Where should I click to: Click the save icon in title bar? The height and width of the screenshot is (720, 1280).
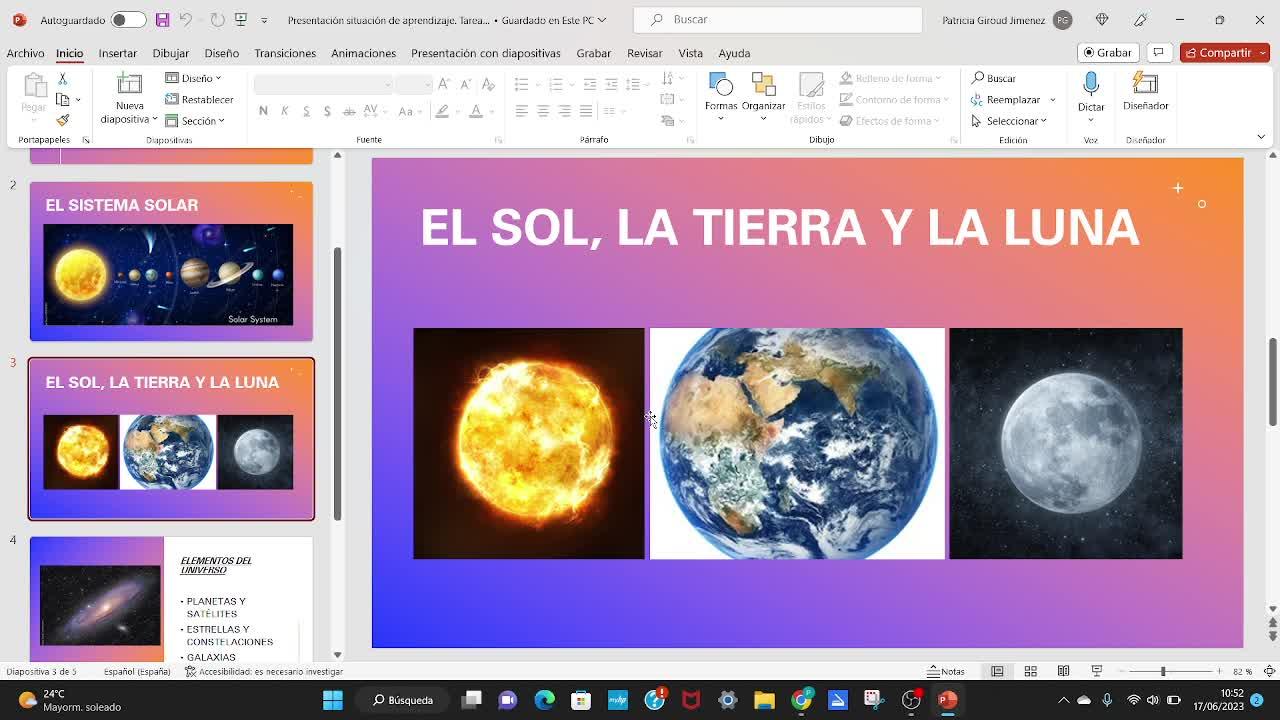pos(162,20)
